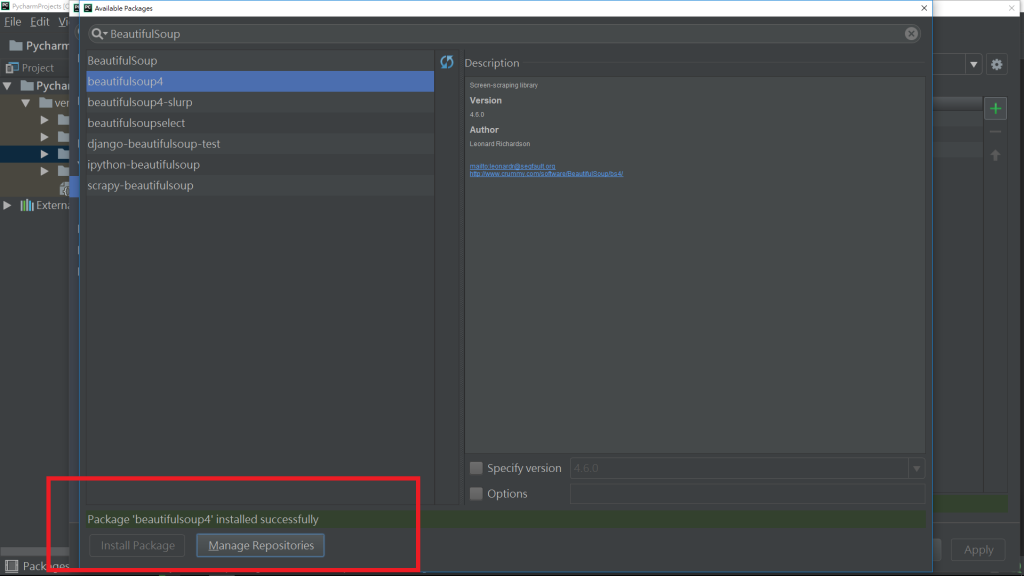1024x576 pixels.
Task: Click the Project tool window icon
Action: [12, 67]
